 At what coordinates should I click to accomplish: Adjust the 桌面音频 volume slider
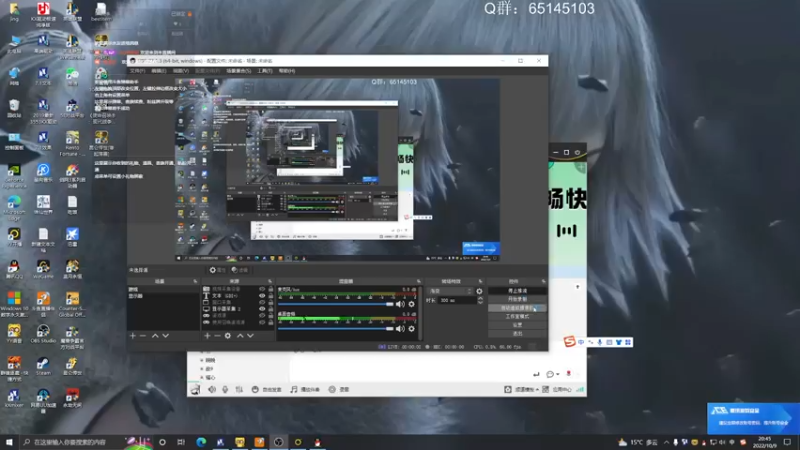click(x=336, y=329)
